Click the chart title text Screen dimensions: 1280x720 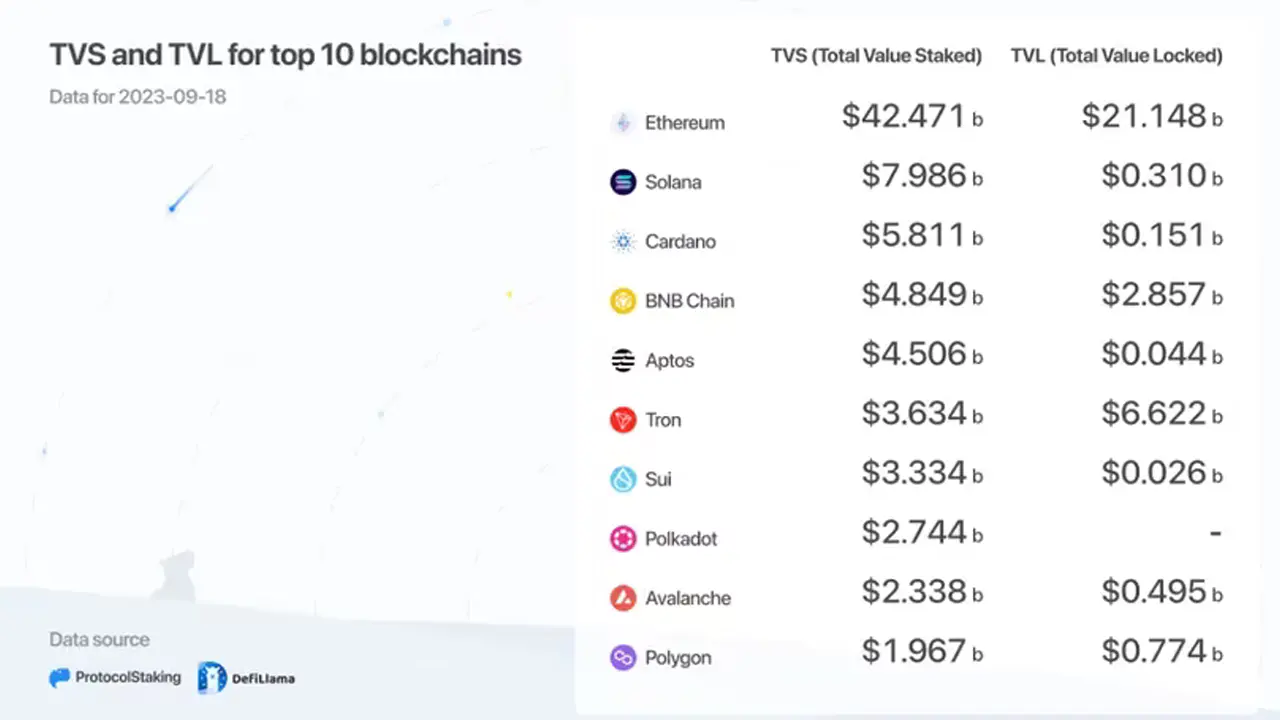(285, 54)
